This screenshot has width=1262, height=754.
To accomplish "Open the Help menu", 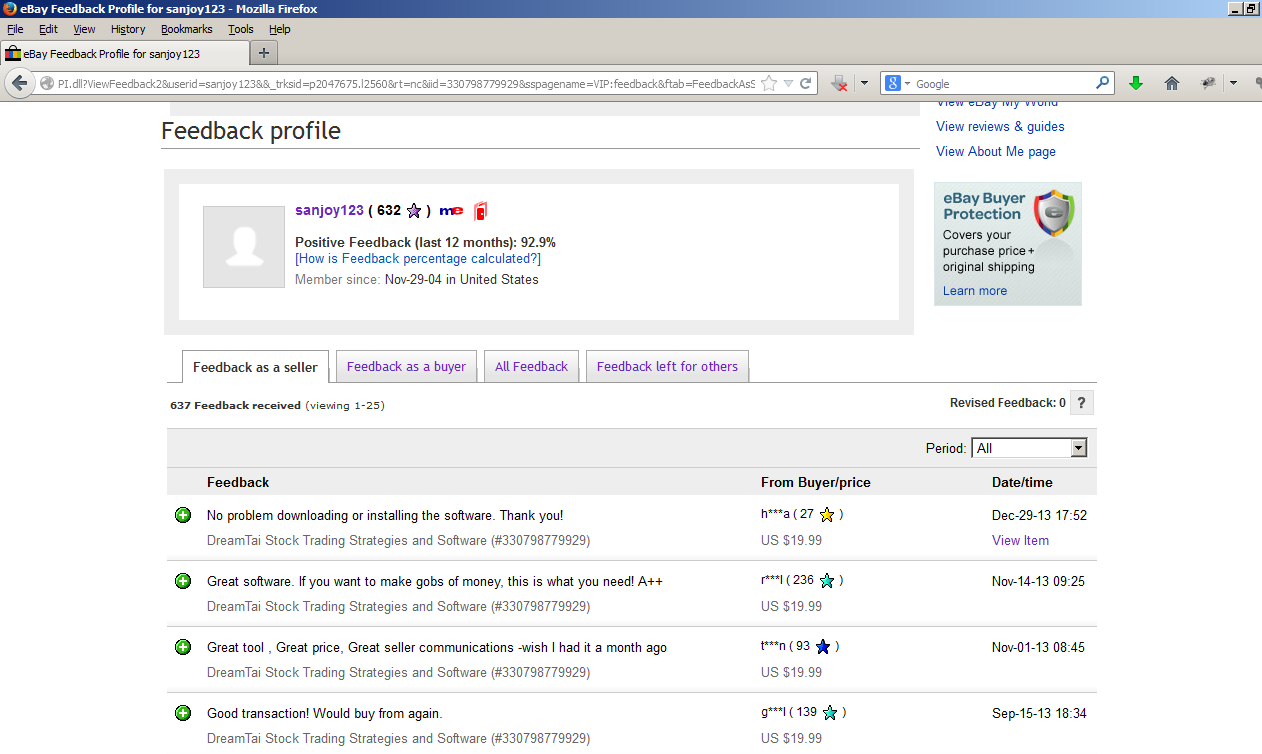I will [280, 30].
